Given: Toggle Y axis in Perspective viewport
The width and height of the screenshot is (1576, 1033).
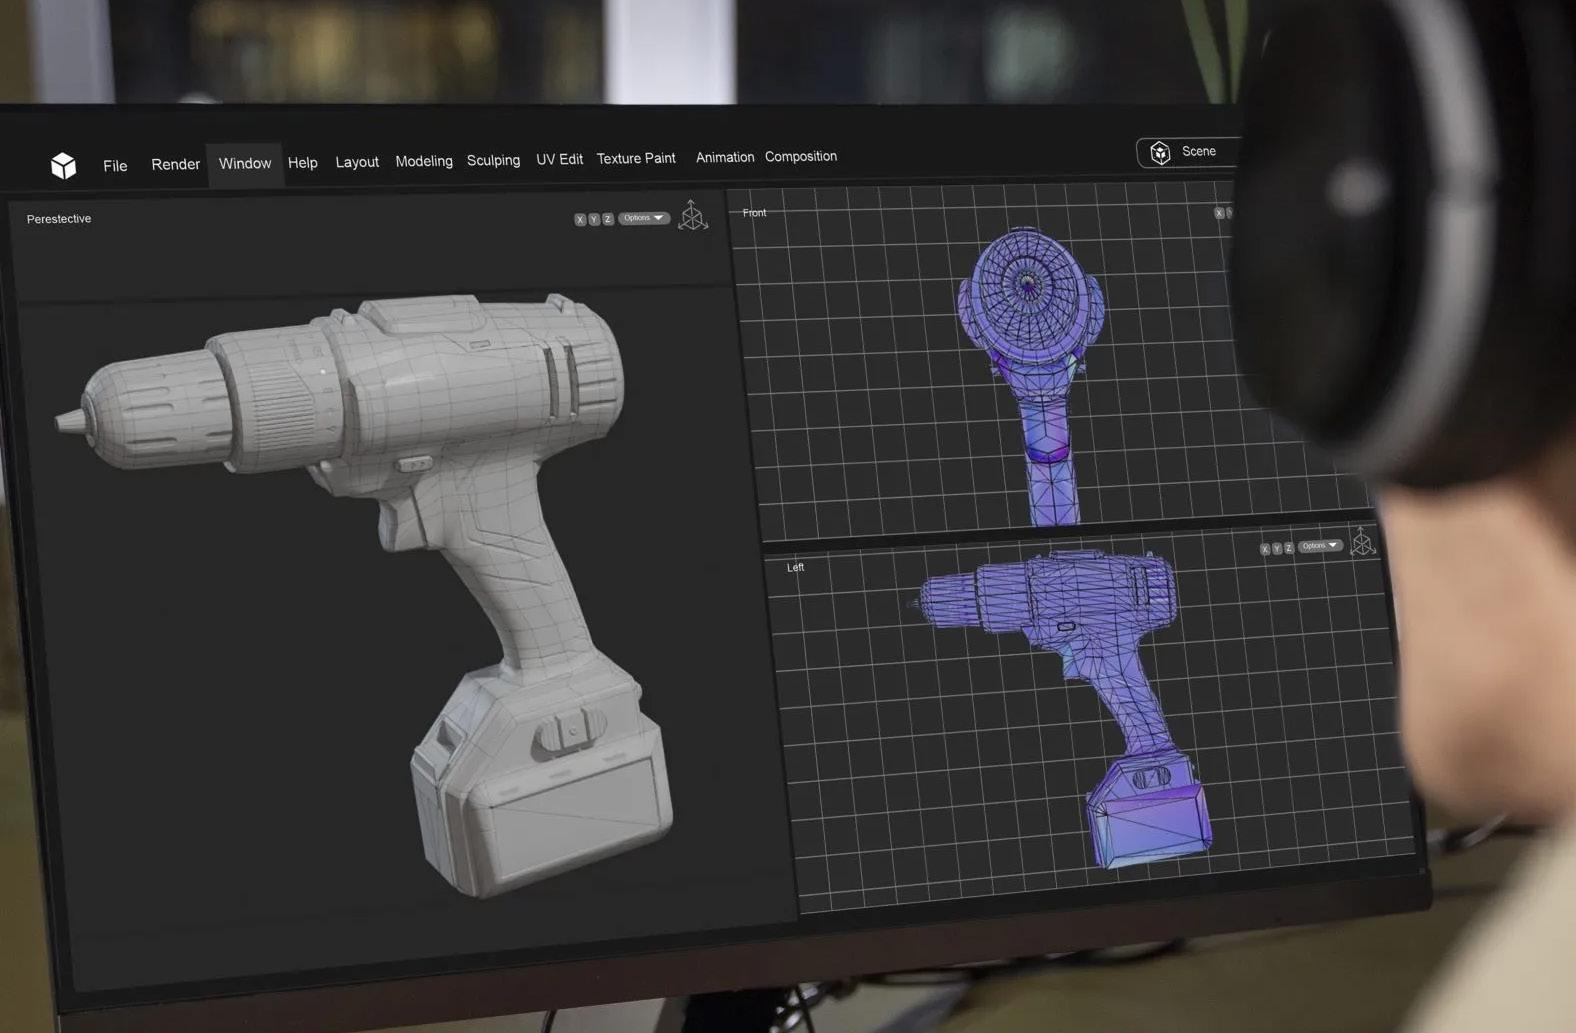Looking at the screenshot, I should (x=594, y=220).
